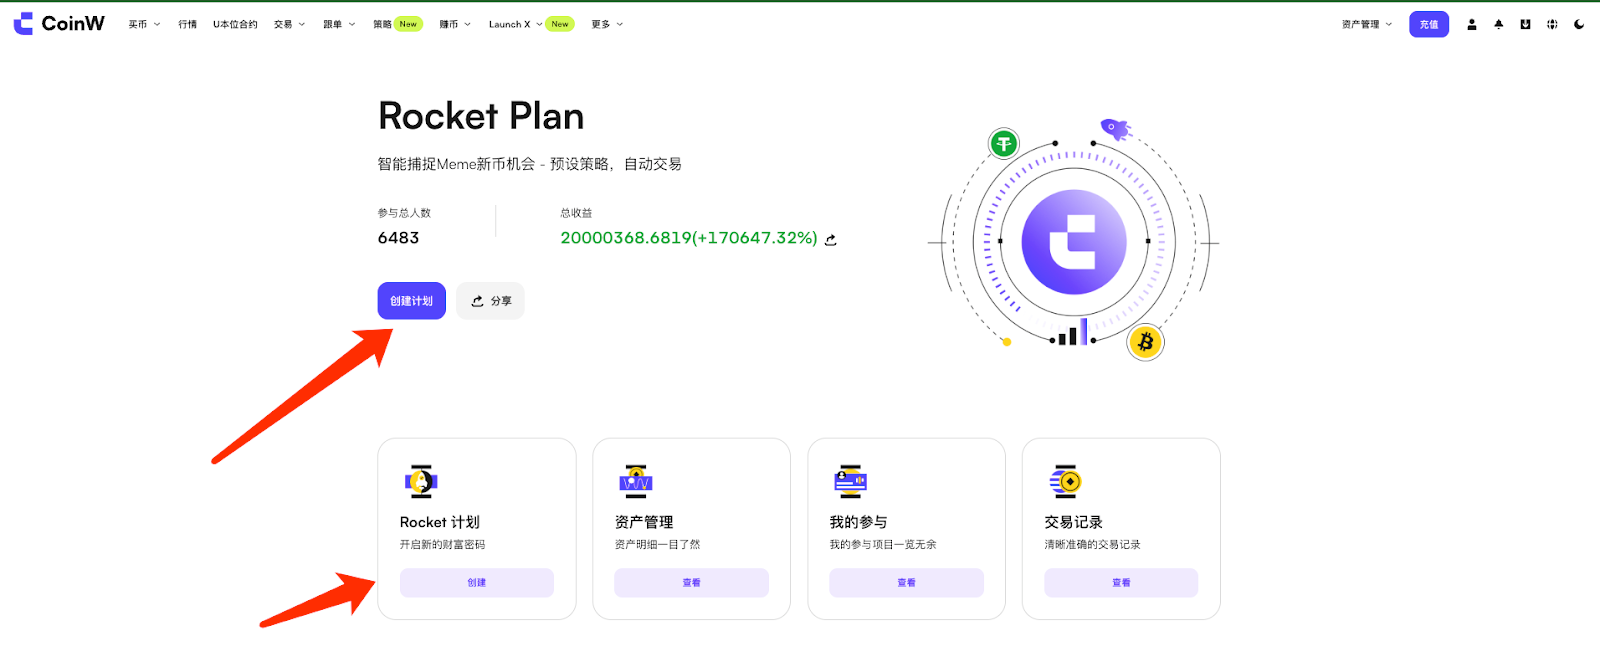Expand the 买币 dropdown menu

click(x=144, y=25)
